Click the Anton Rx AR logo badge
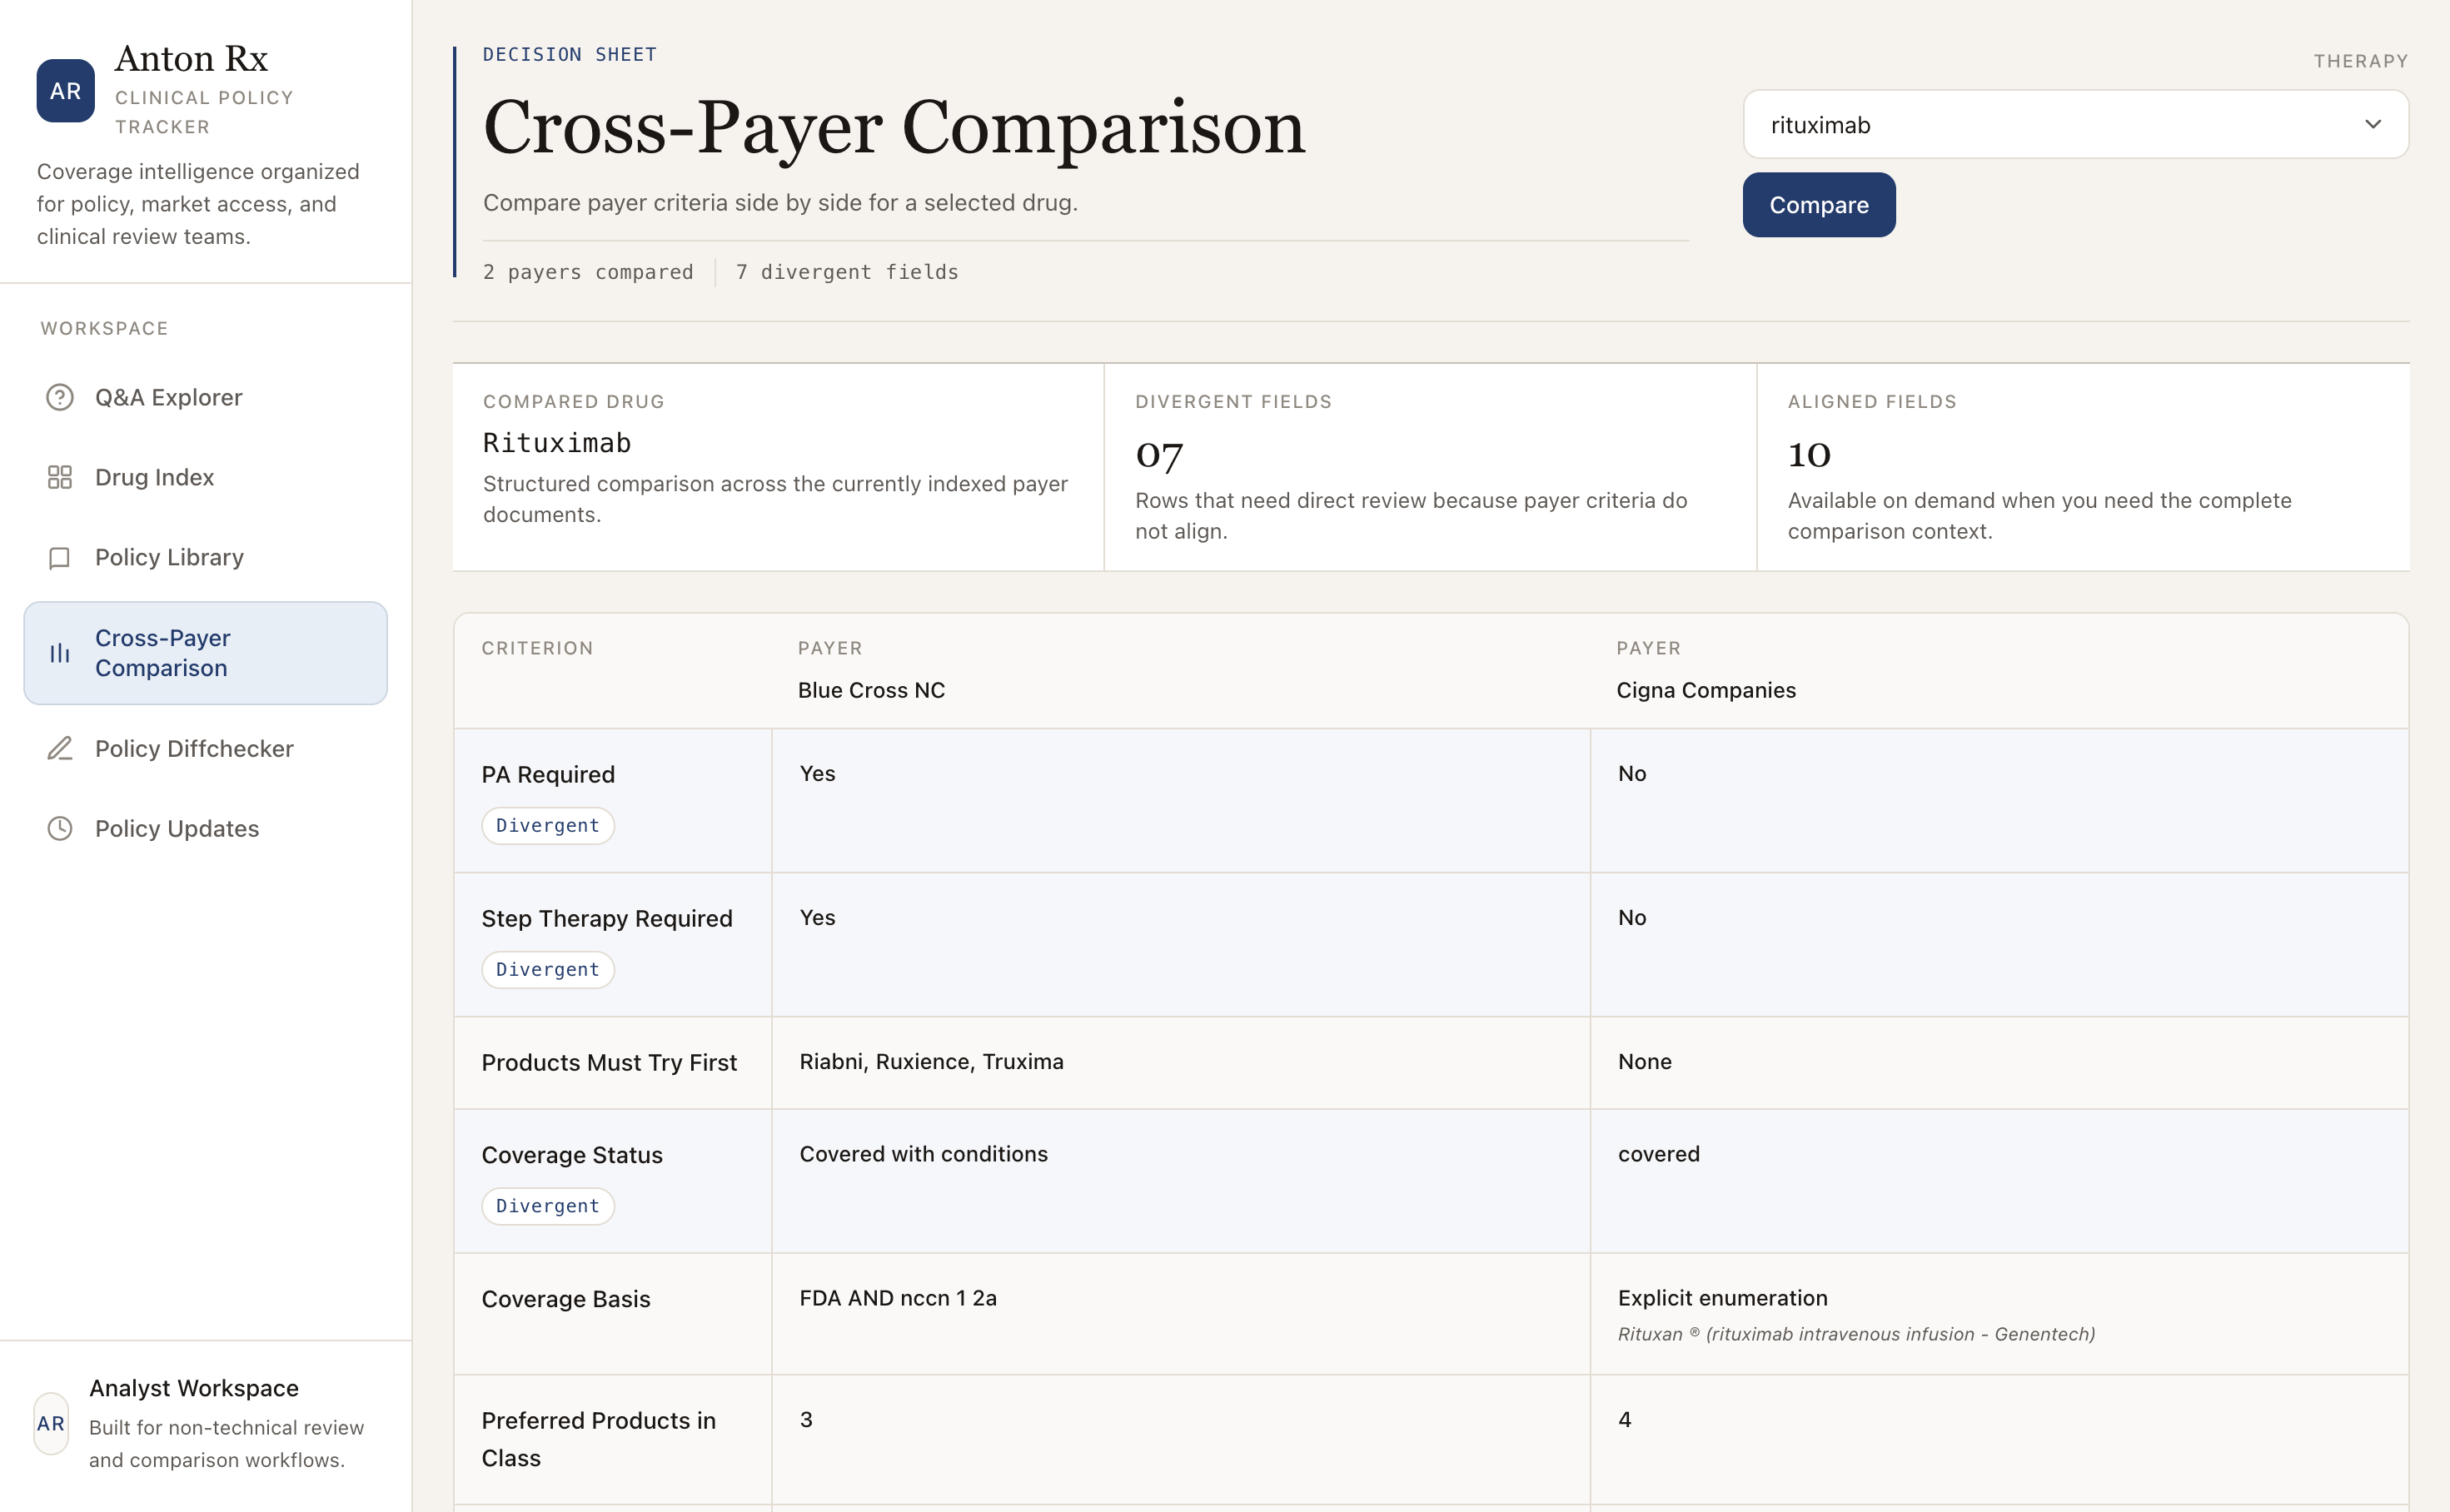 click(x=66, y=91)
